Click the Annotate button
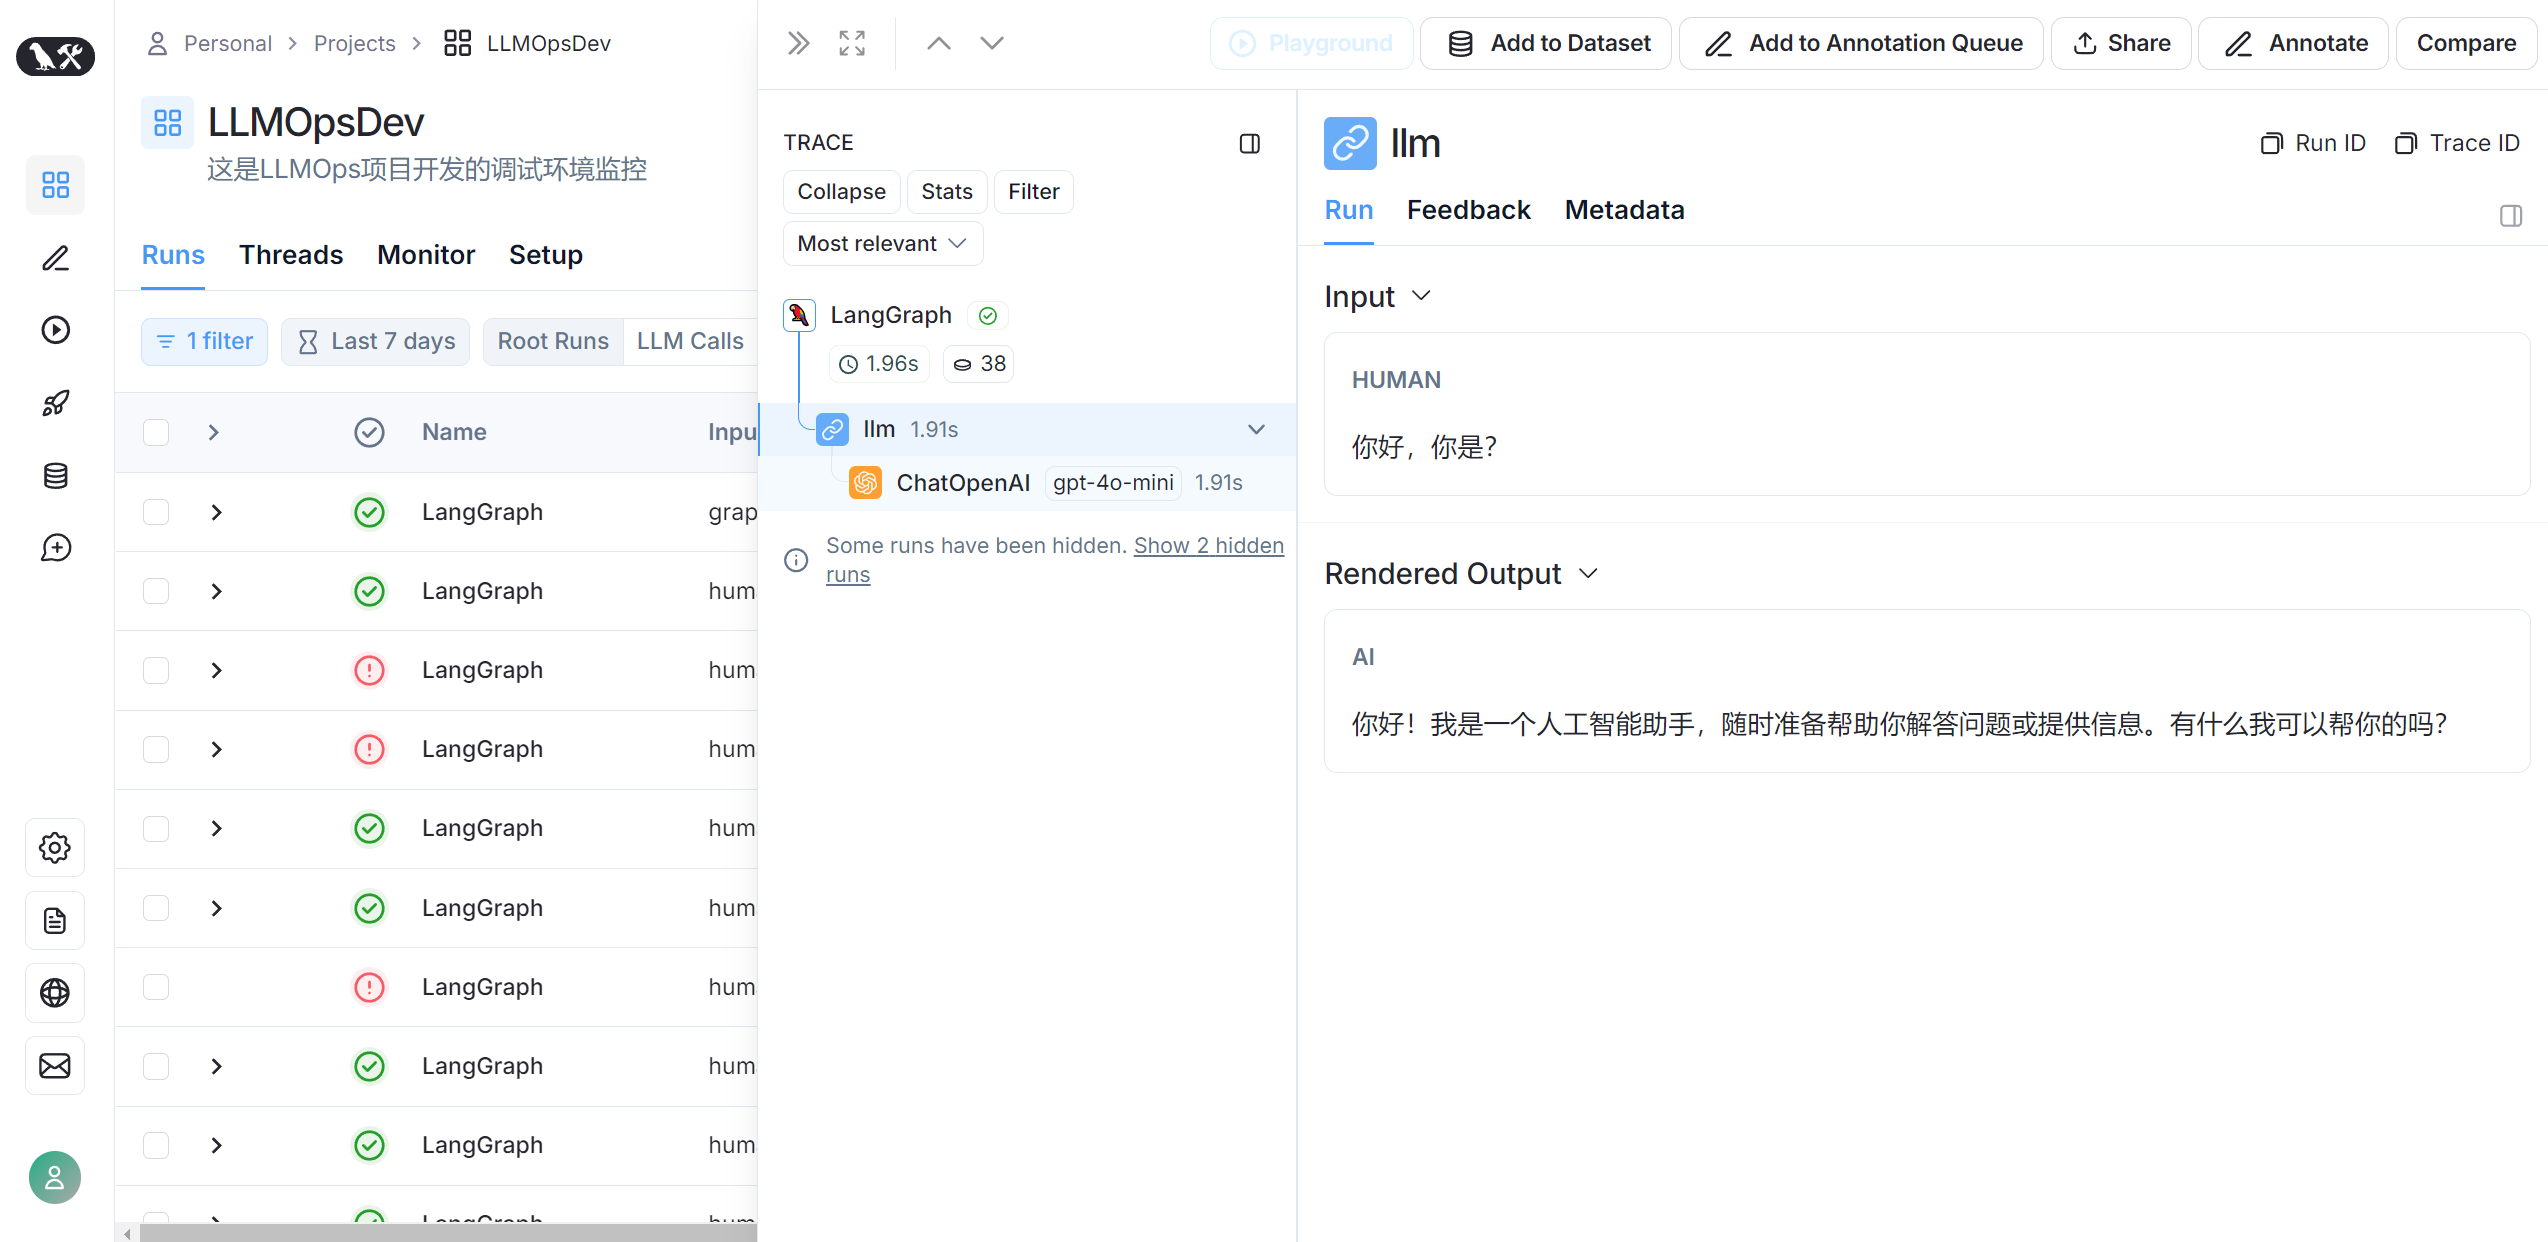The width and height of the screenshot is (2548, 1242). tap(2294, 43)
